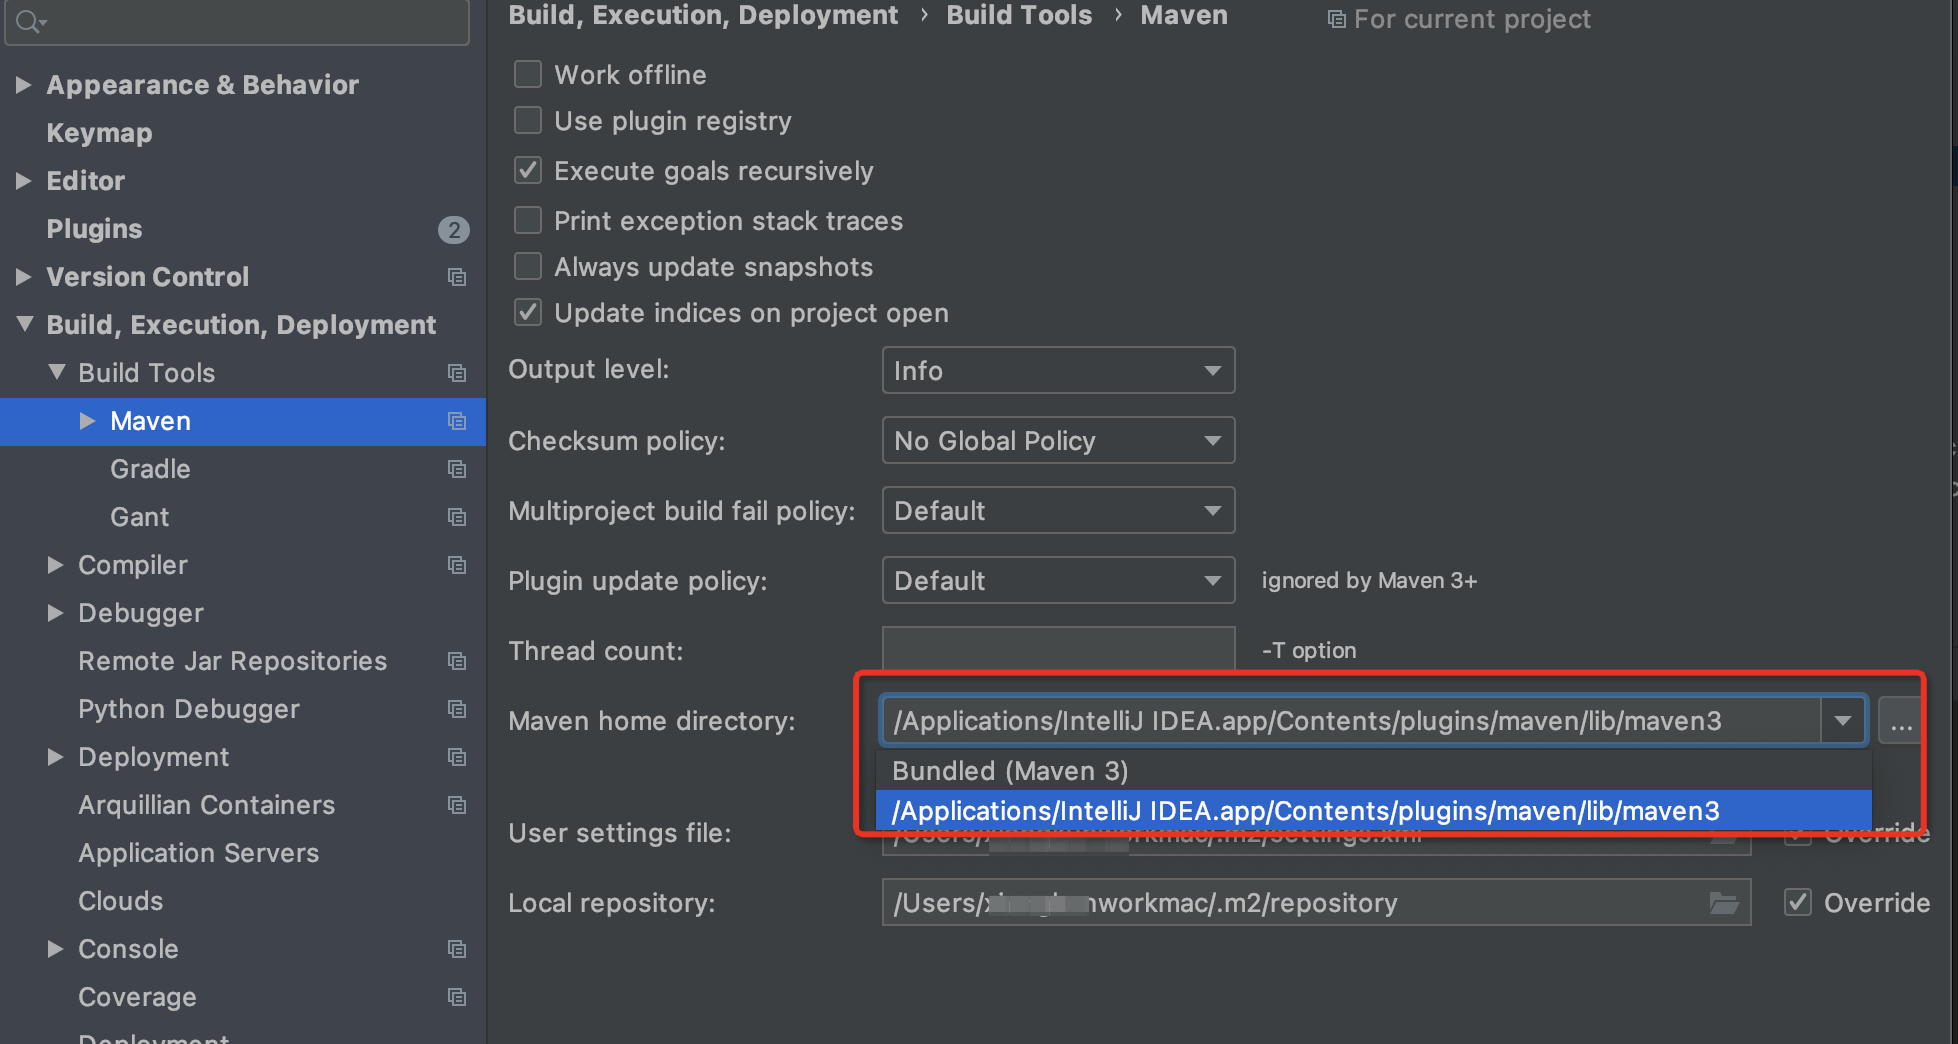The height and width of the screenshot is (1044, 1958).
Task: Click the For current project icon
Action: tap(1336, 19)
